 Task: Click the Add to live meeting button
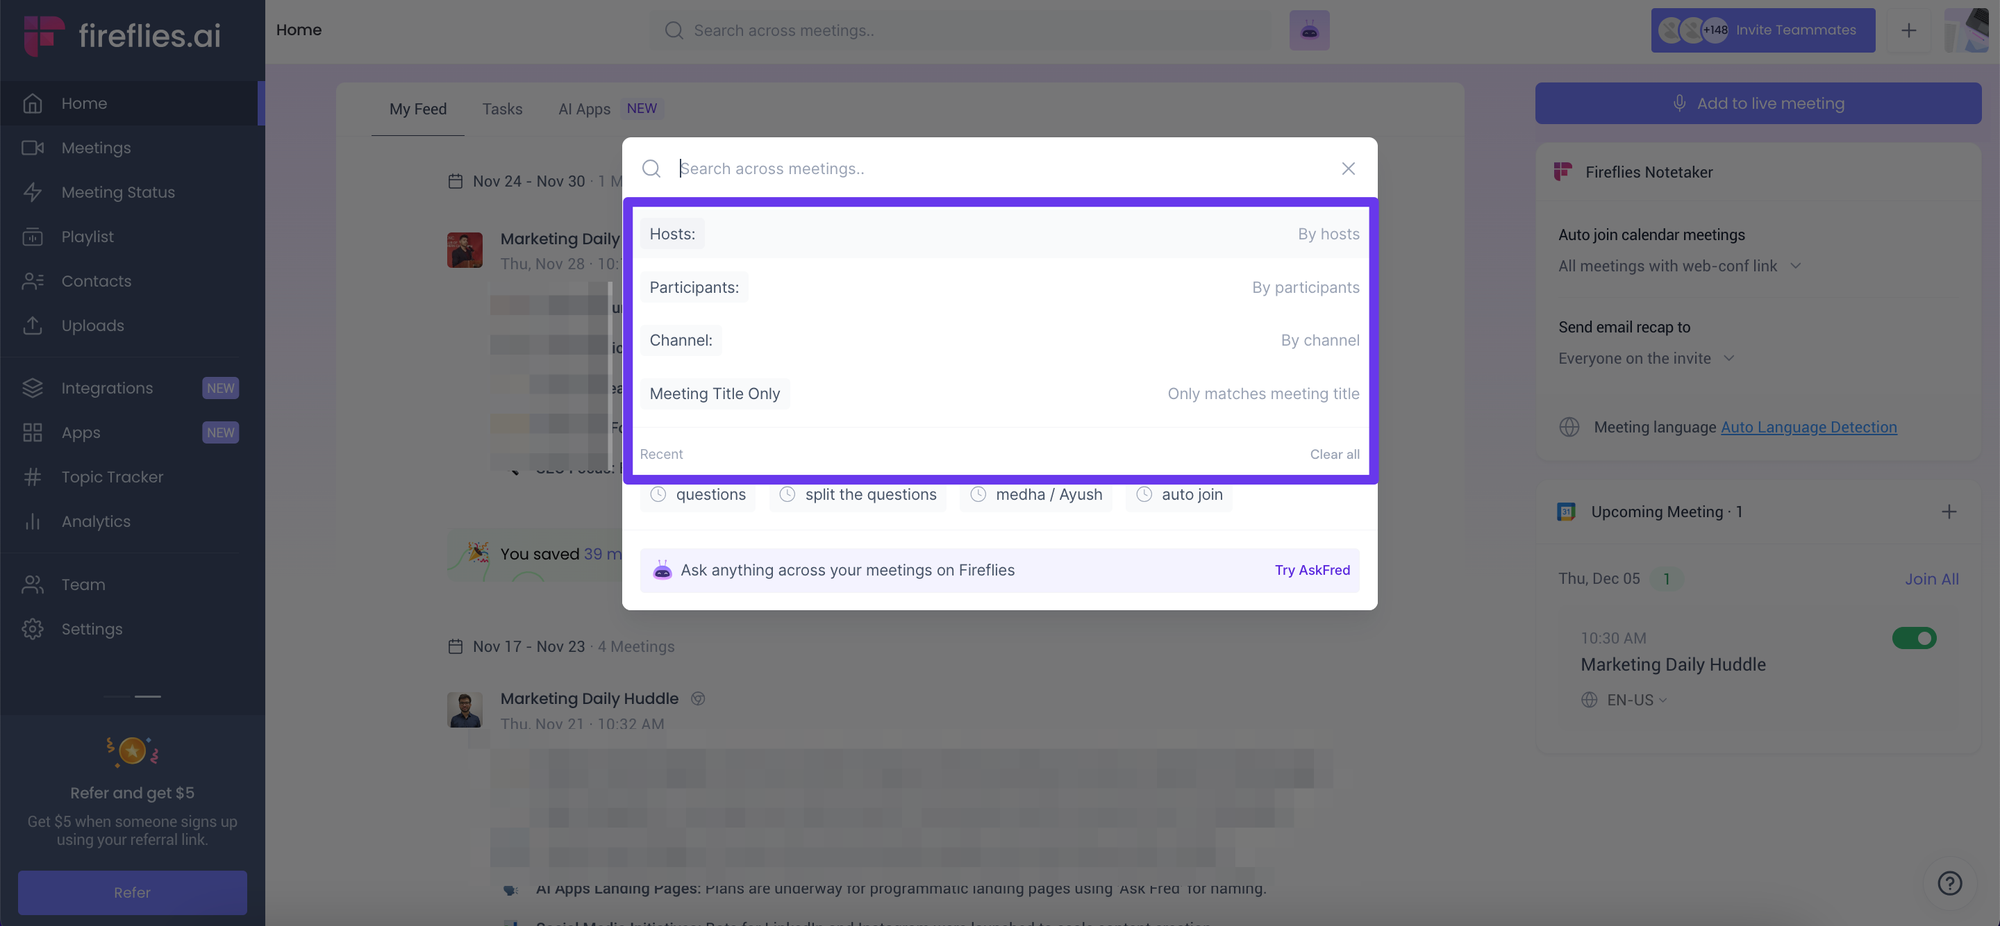click(x=1758, y=103)
